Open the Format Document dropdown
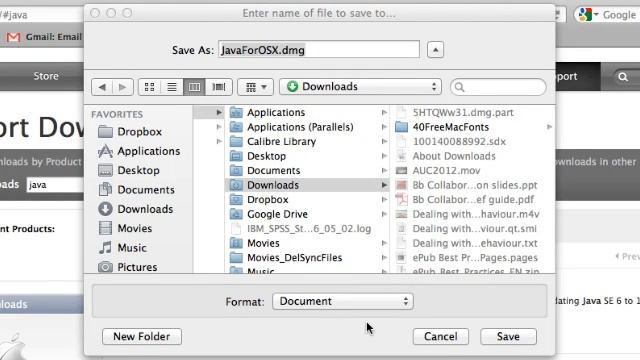Image resolution: width=640 pixels, height=360 pixels. click(343, 301)
